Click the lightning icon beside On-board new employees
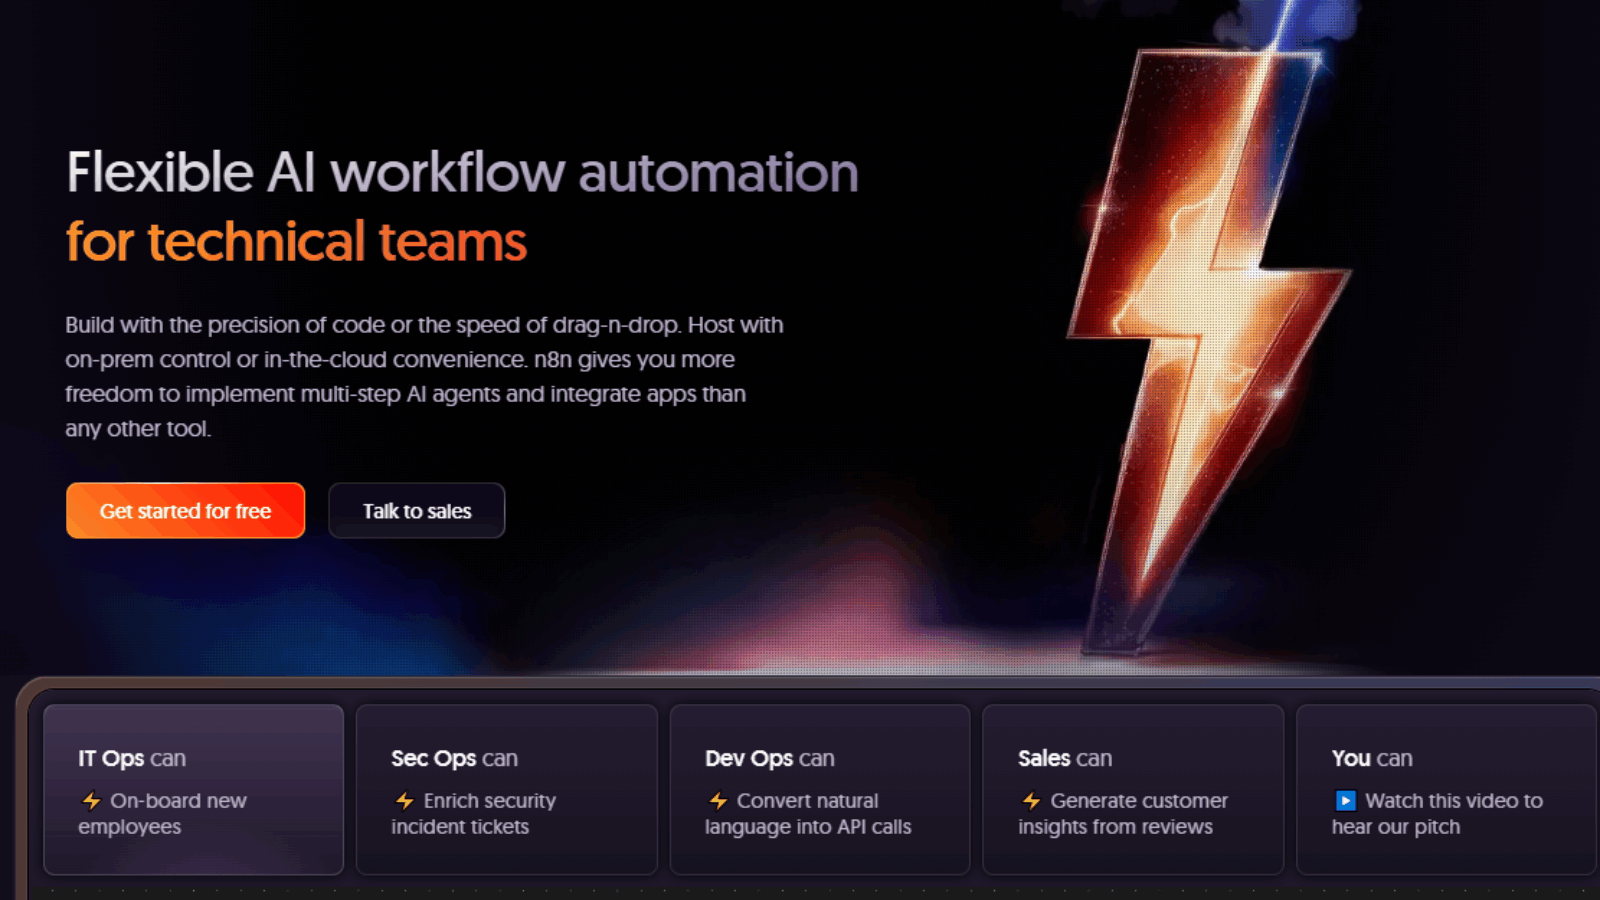This screenshot has width=1600, height=900. [x=91, y=801]
